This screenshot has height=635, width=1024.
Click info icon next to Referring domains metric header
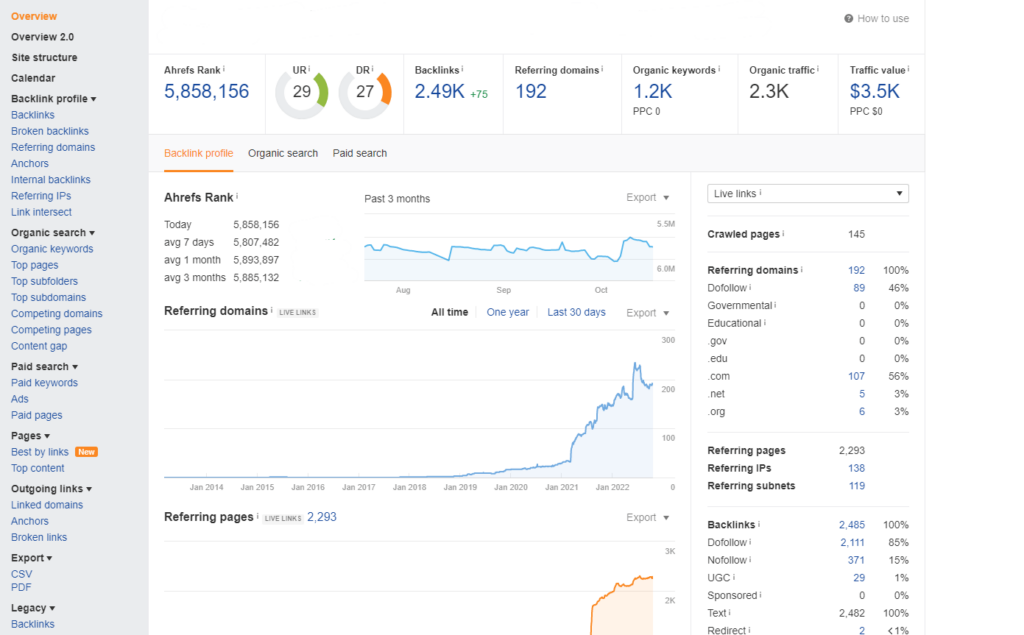pyautogui.click(x=602, y=68)
